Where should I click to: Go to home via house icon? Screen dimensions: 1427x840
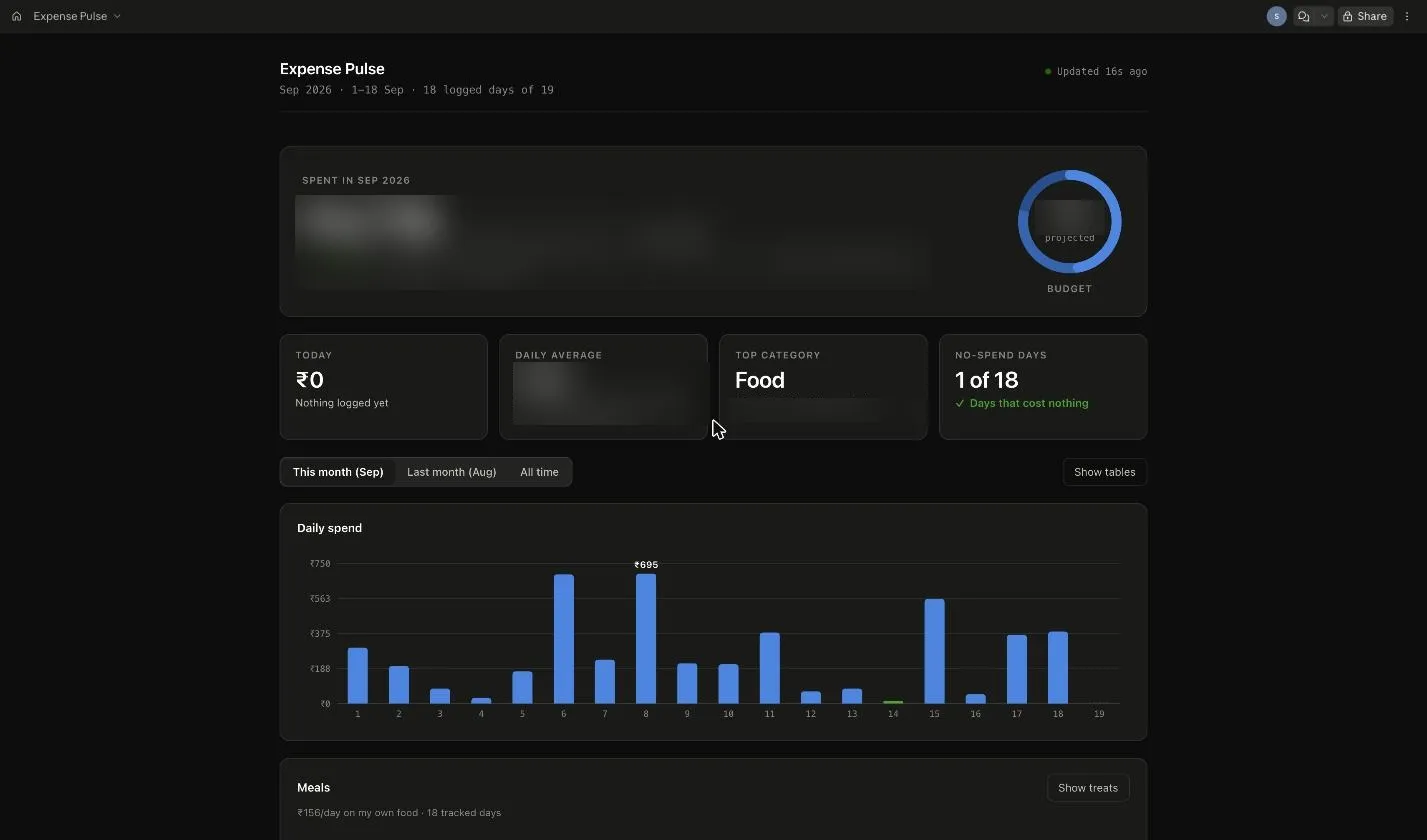(x=16, y=16)
